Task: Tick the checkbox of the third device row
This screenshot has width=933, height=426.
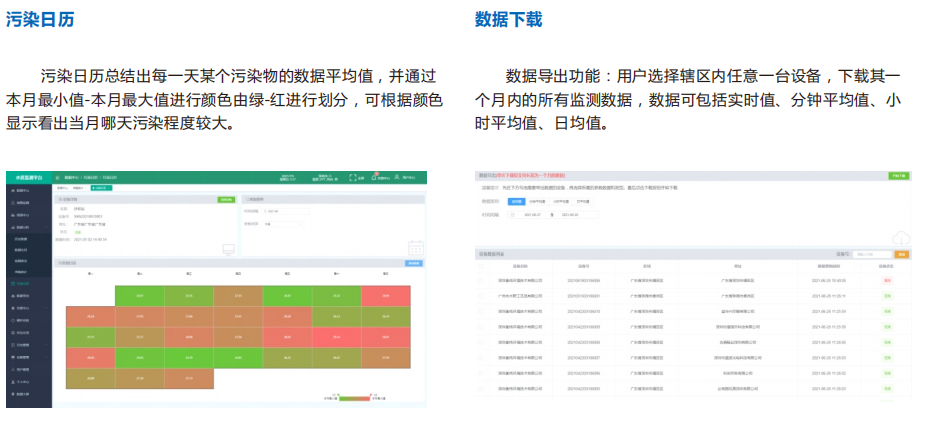Action: point(481,311)
